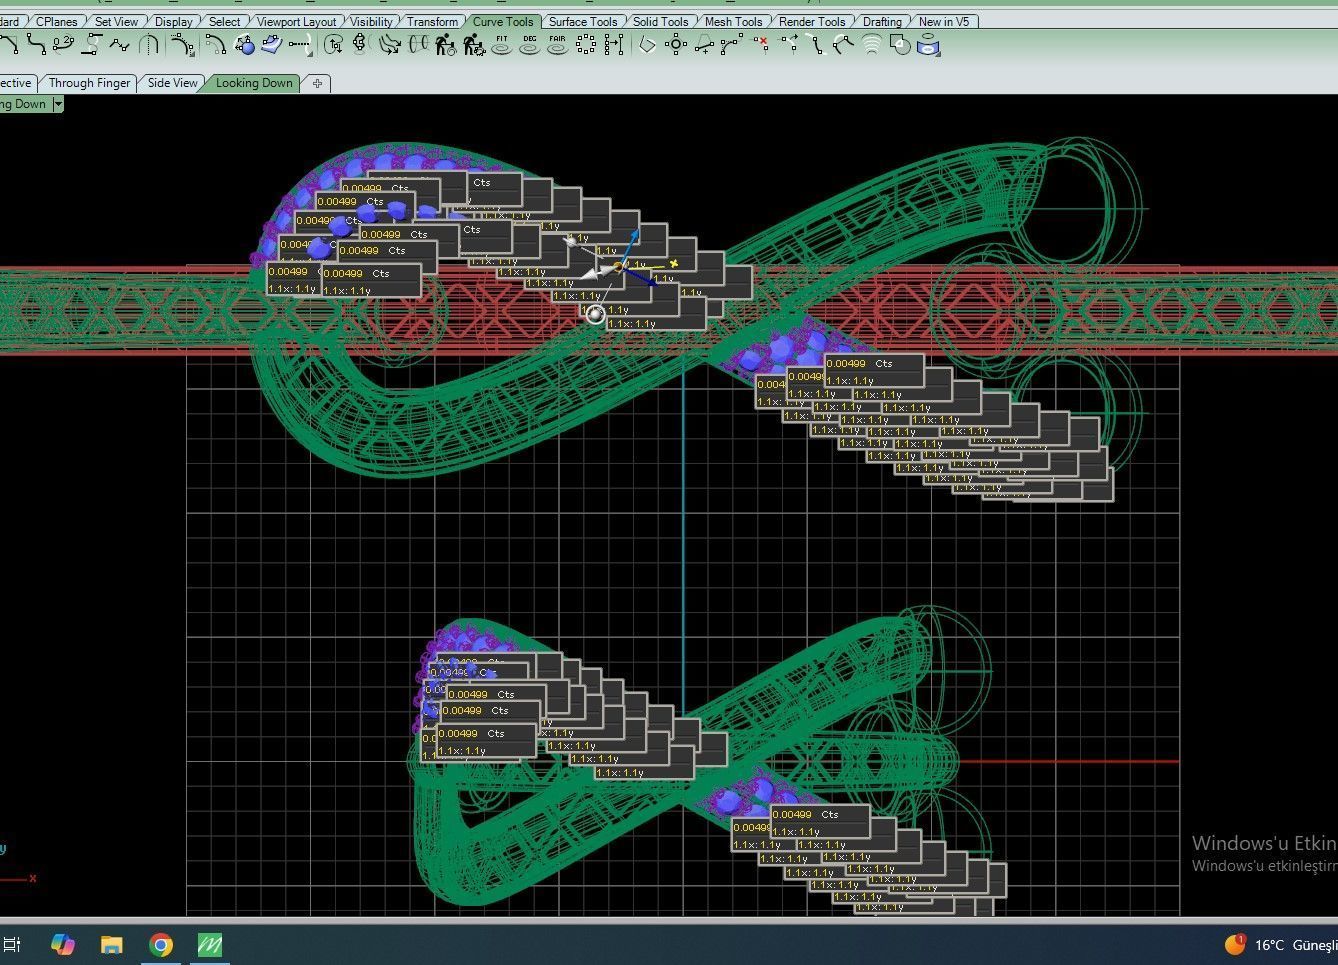Click the remove control point red X icon
The height and width of the screenshot is (965, 1338).
761,44
